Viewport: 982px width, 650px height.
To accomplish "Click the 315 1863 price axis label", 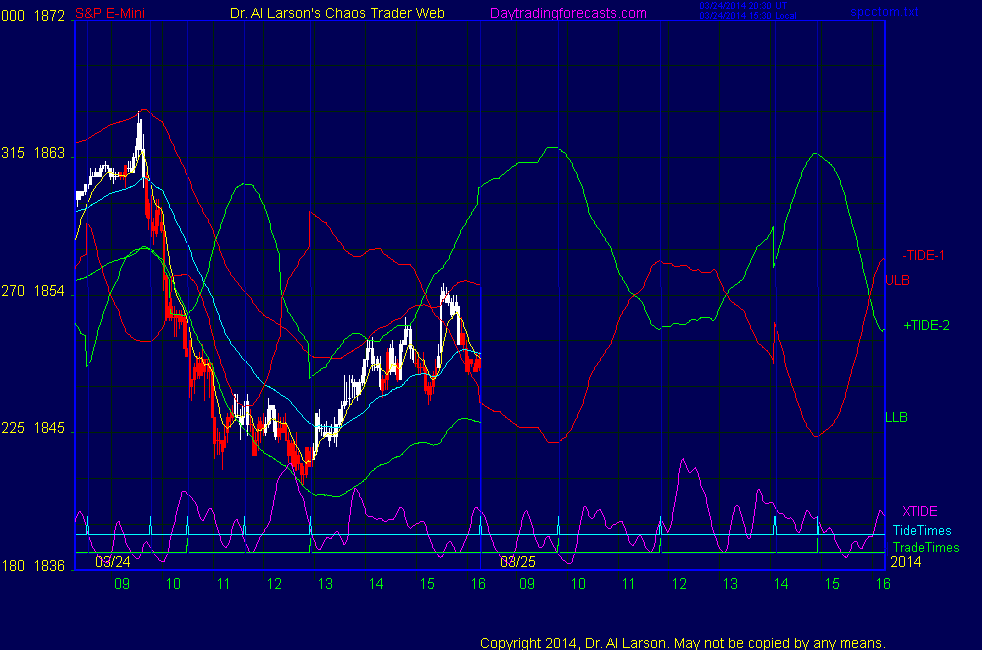I will [x=33, y=153].
